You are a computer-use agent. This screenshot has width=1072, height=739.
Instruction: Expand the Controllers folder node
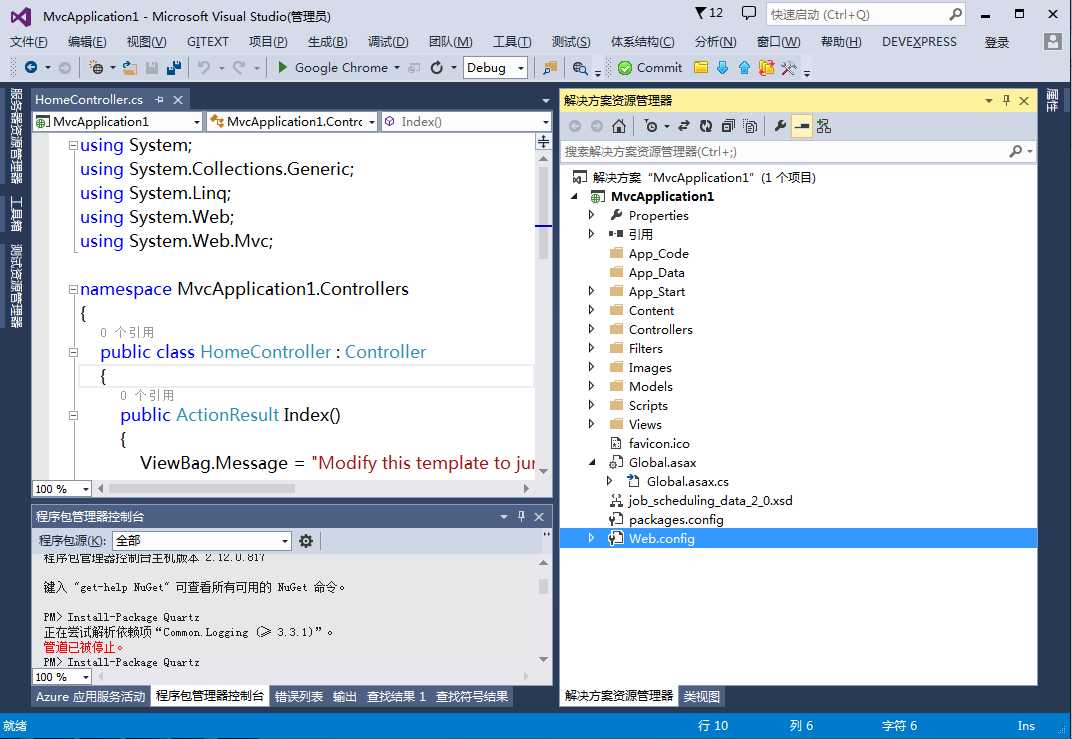592,329
